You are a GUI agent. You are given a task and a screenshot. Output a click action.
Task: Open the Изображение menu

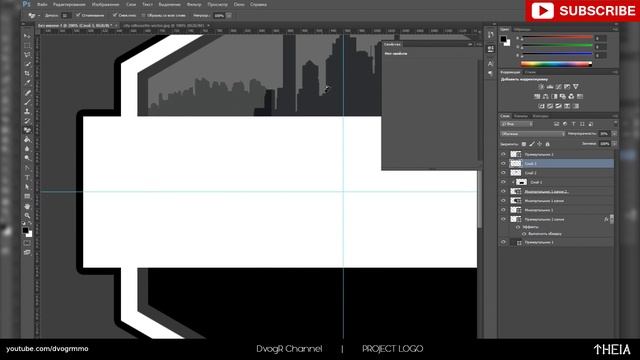pyautogui.click(x=106, y=4)
